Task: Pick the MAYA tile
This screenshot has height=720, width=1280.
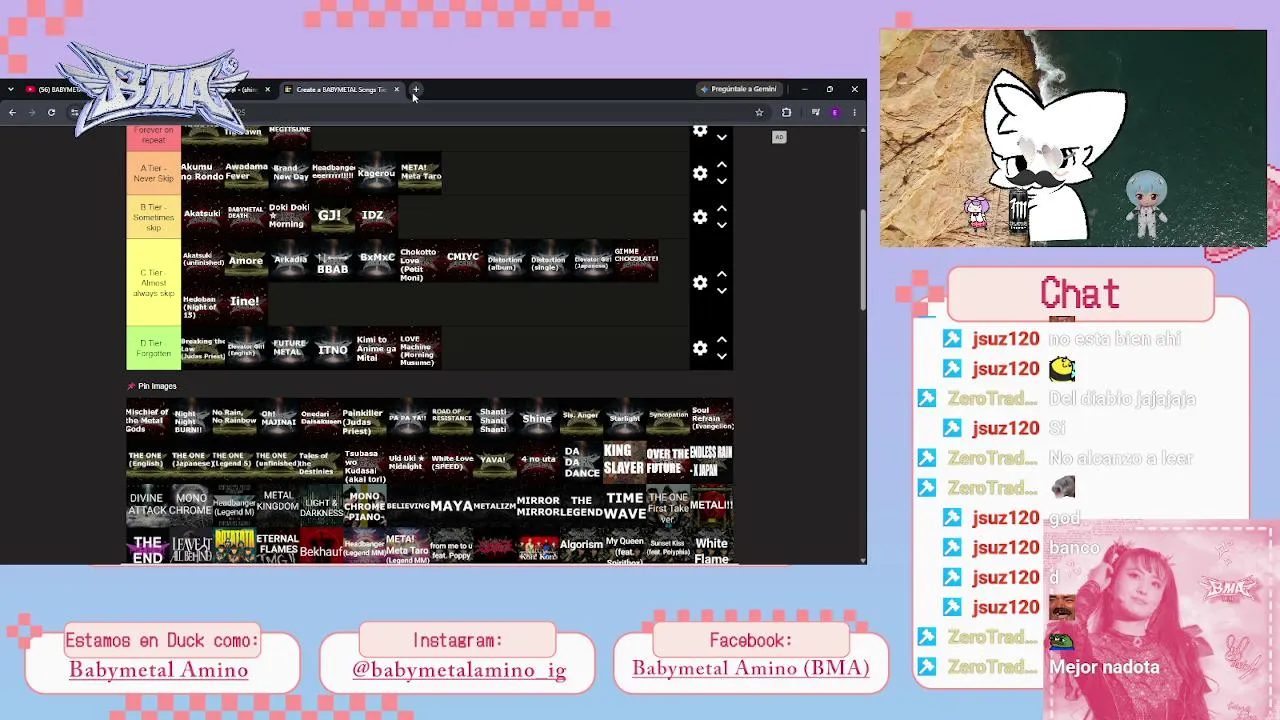Action: [x=451, y=506]
